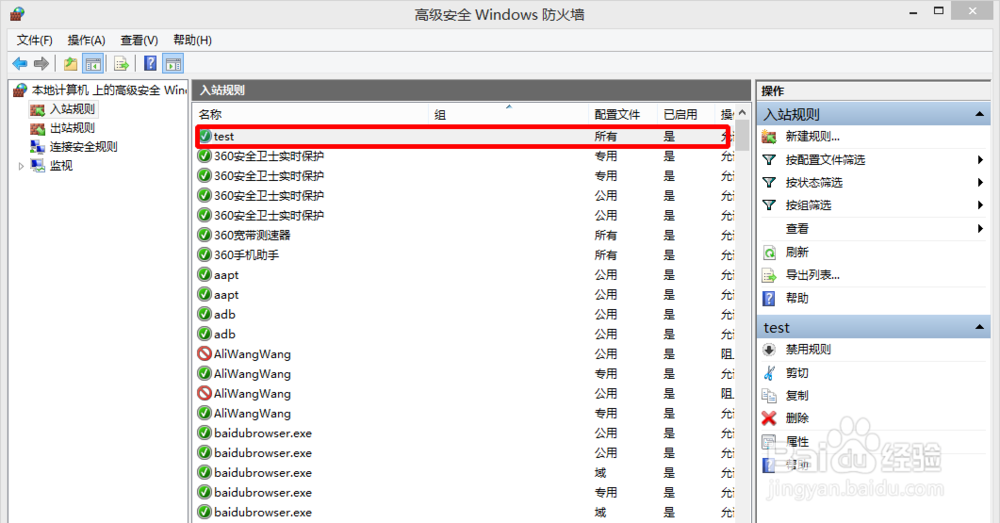
Task: Click the Export List (导出列表) icon
Action: (x=769, y=276)
